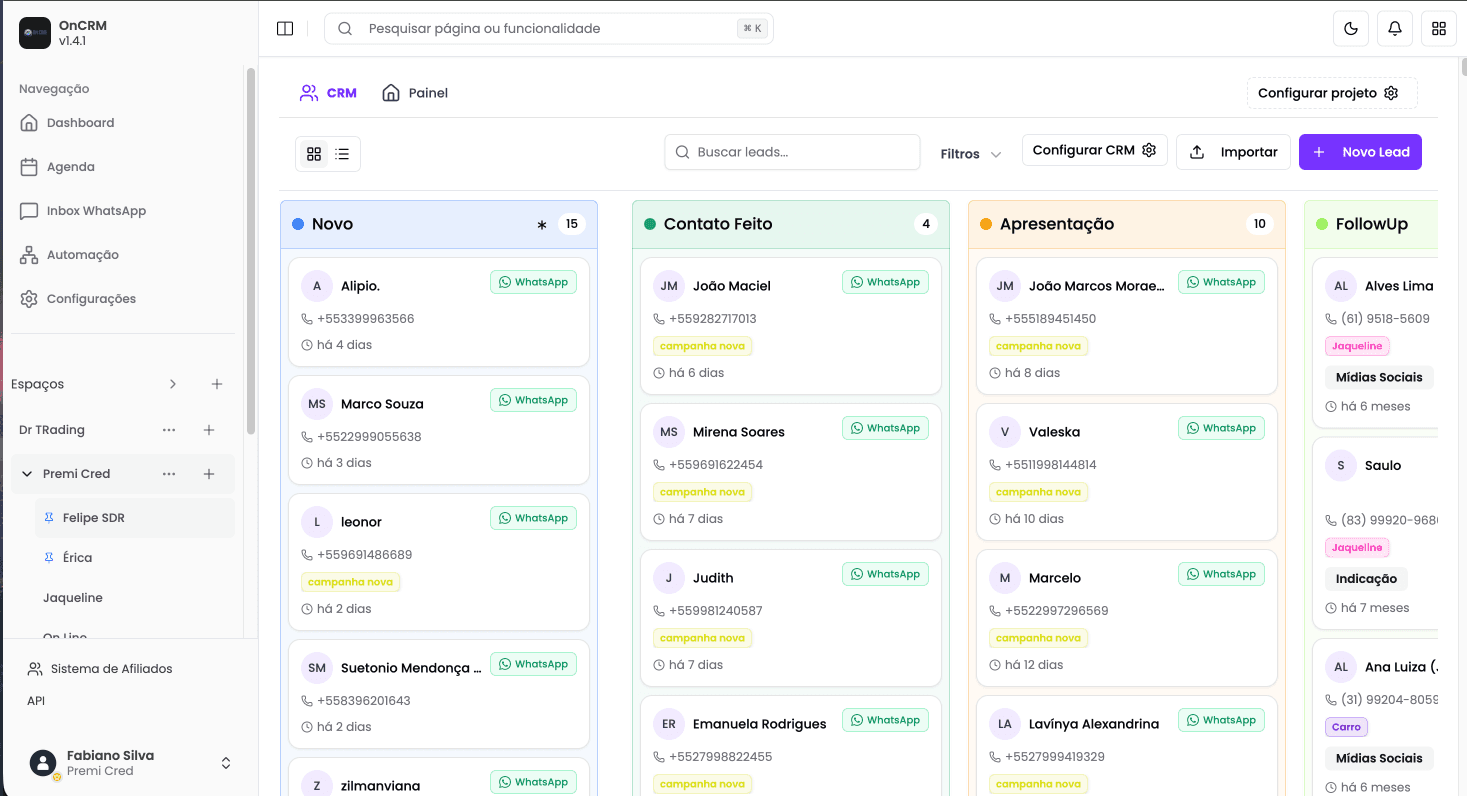Click the Importar upload button
1467x796 pixels.
1233,152
